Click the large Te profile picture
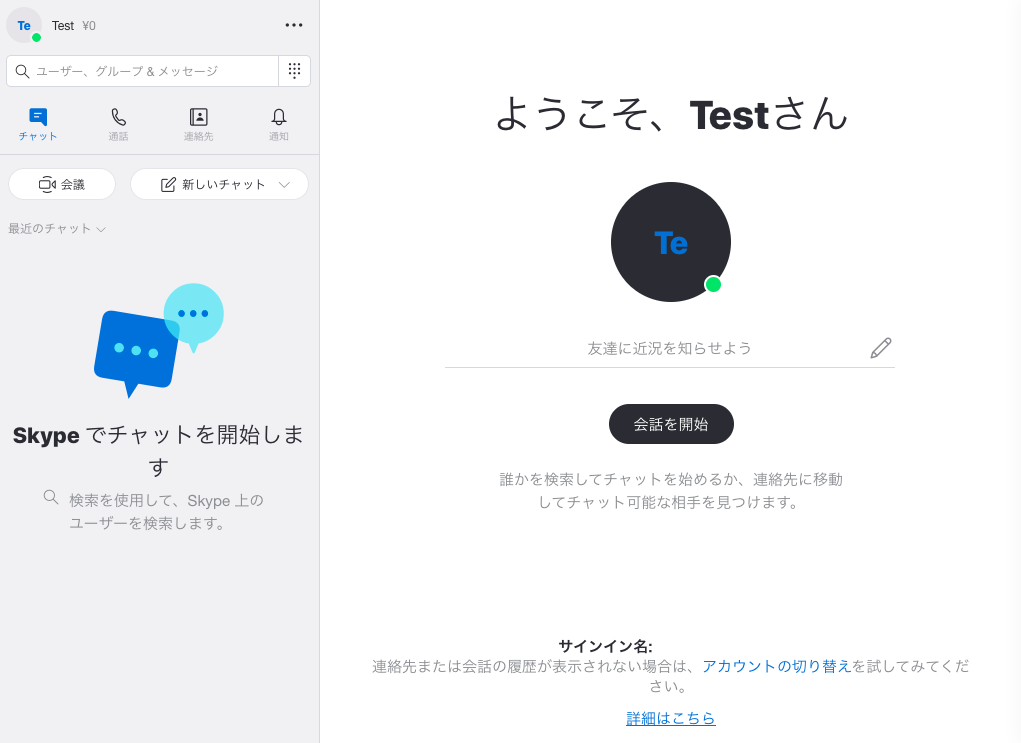 (671, 242)
